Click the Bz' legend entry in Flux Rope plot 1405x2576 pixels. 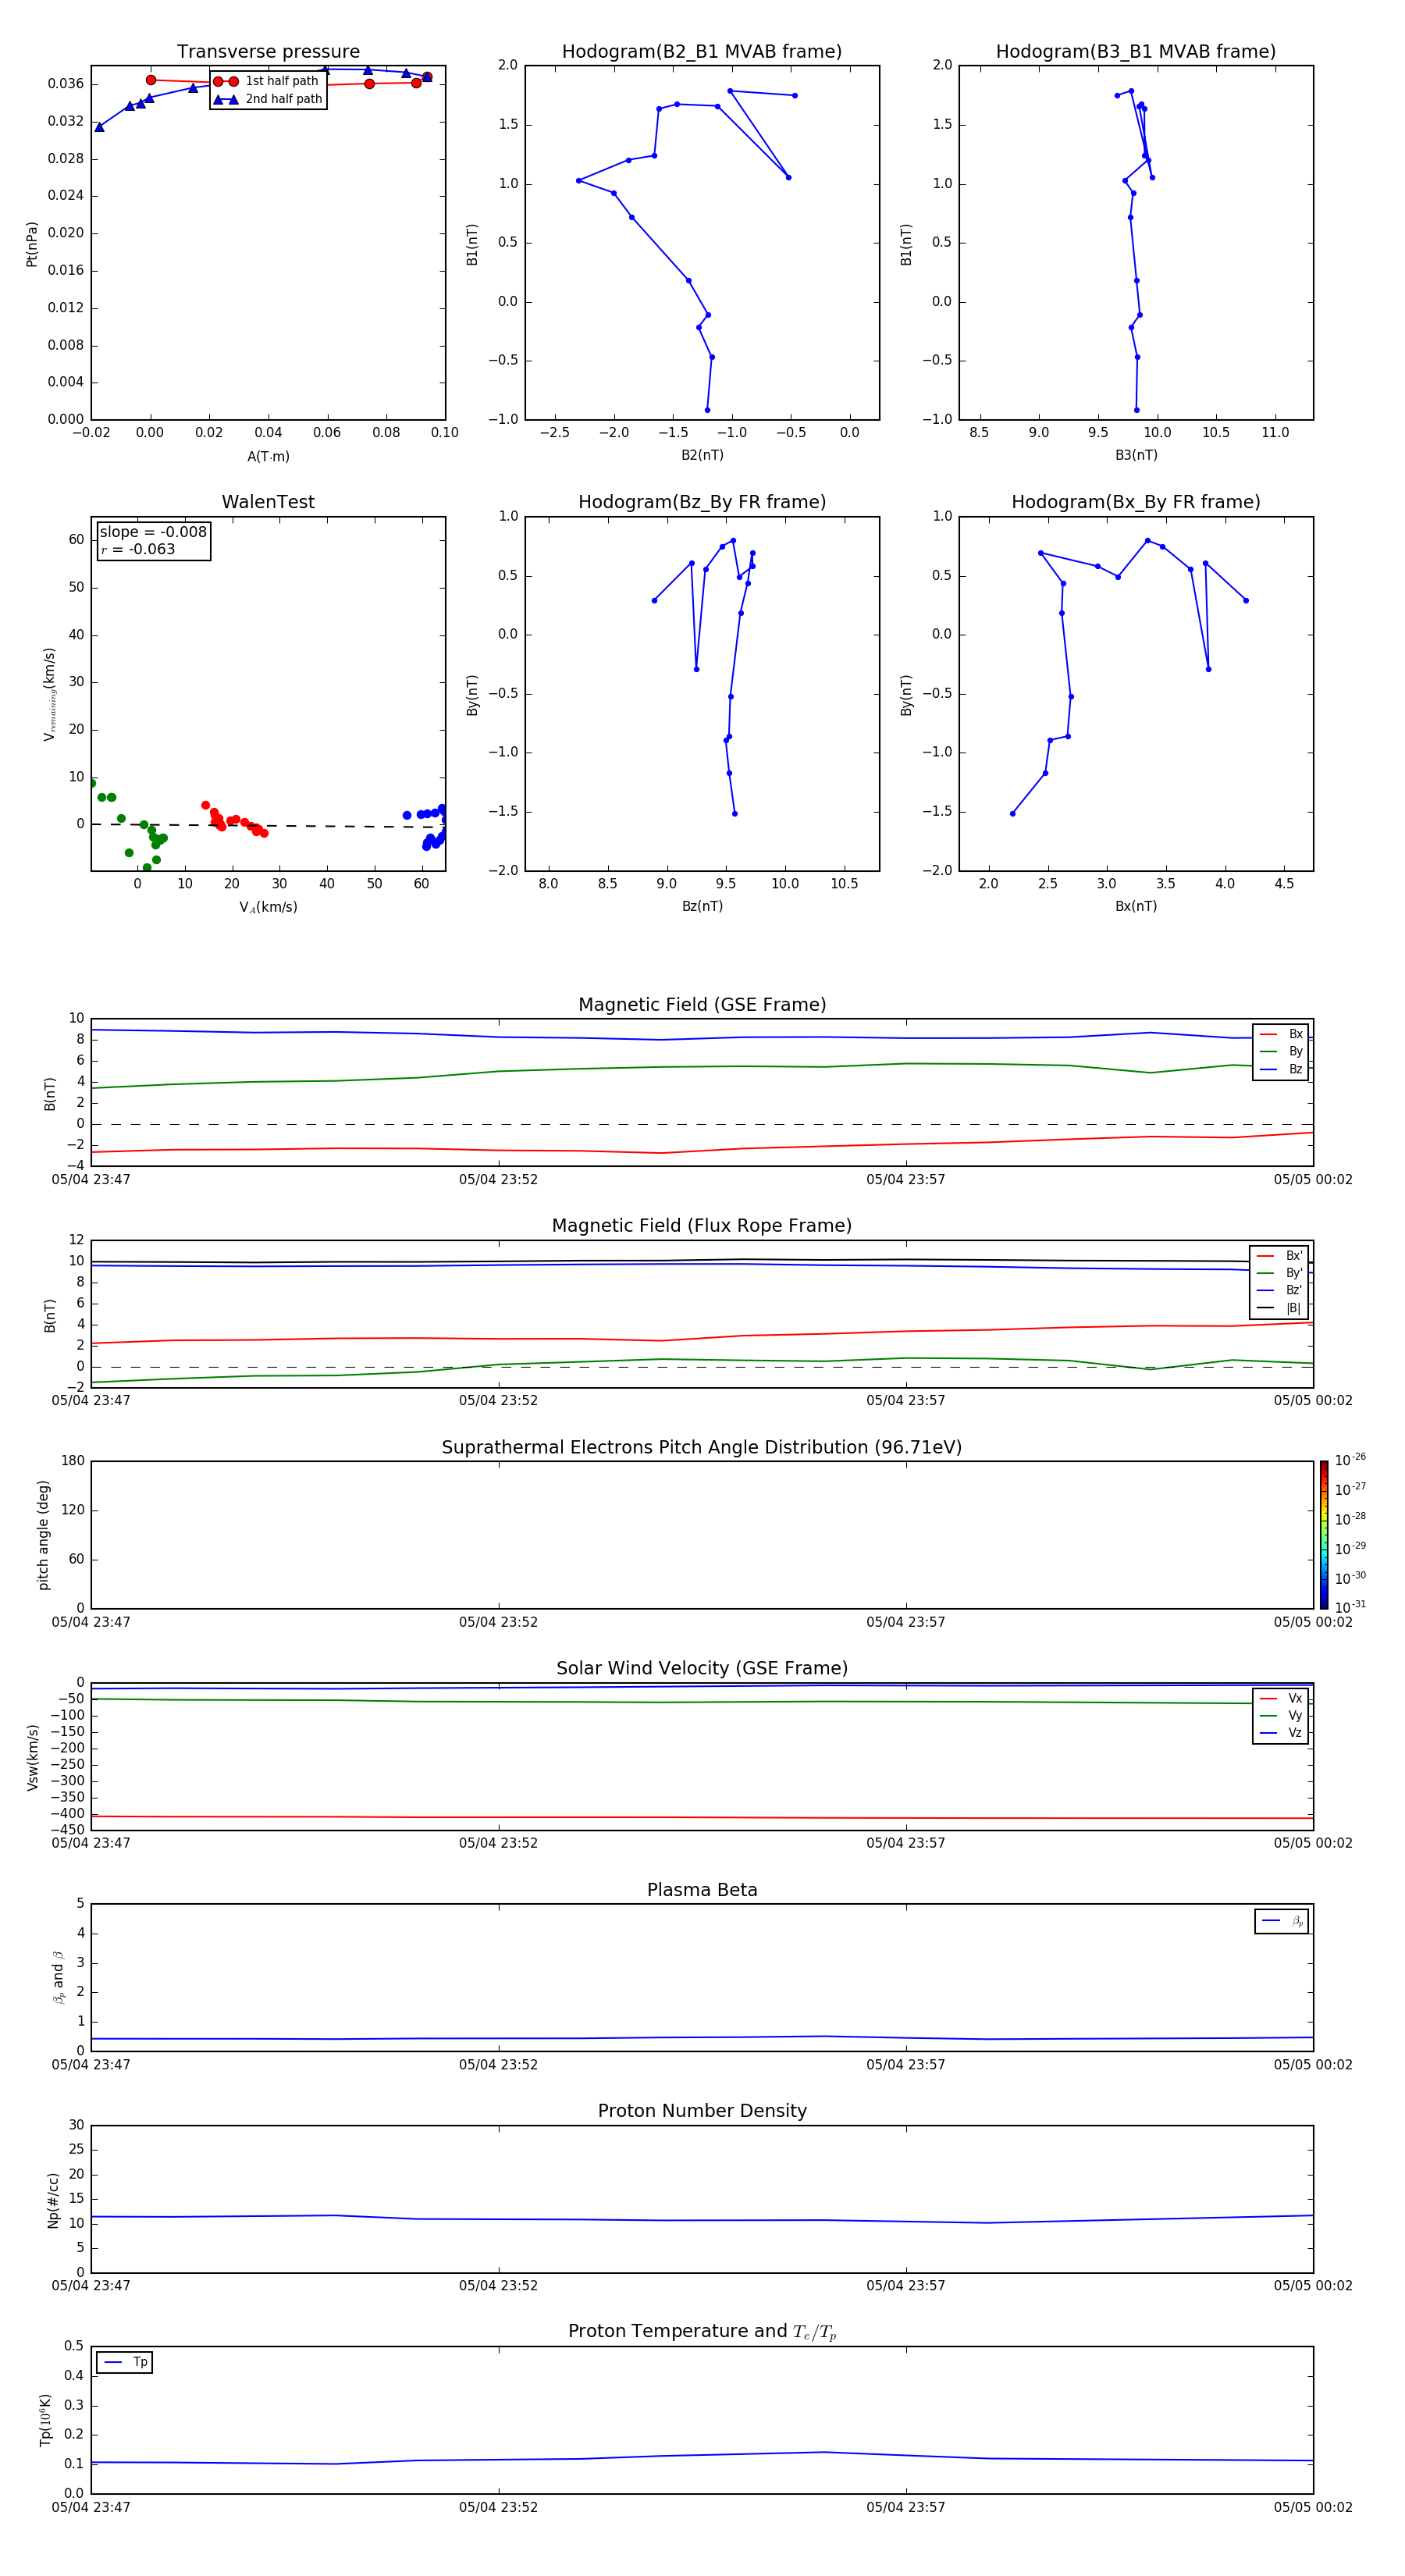tap(1279, 1290)
